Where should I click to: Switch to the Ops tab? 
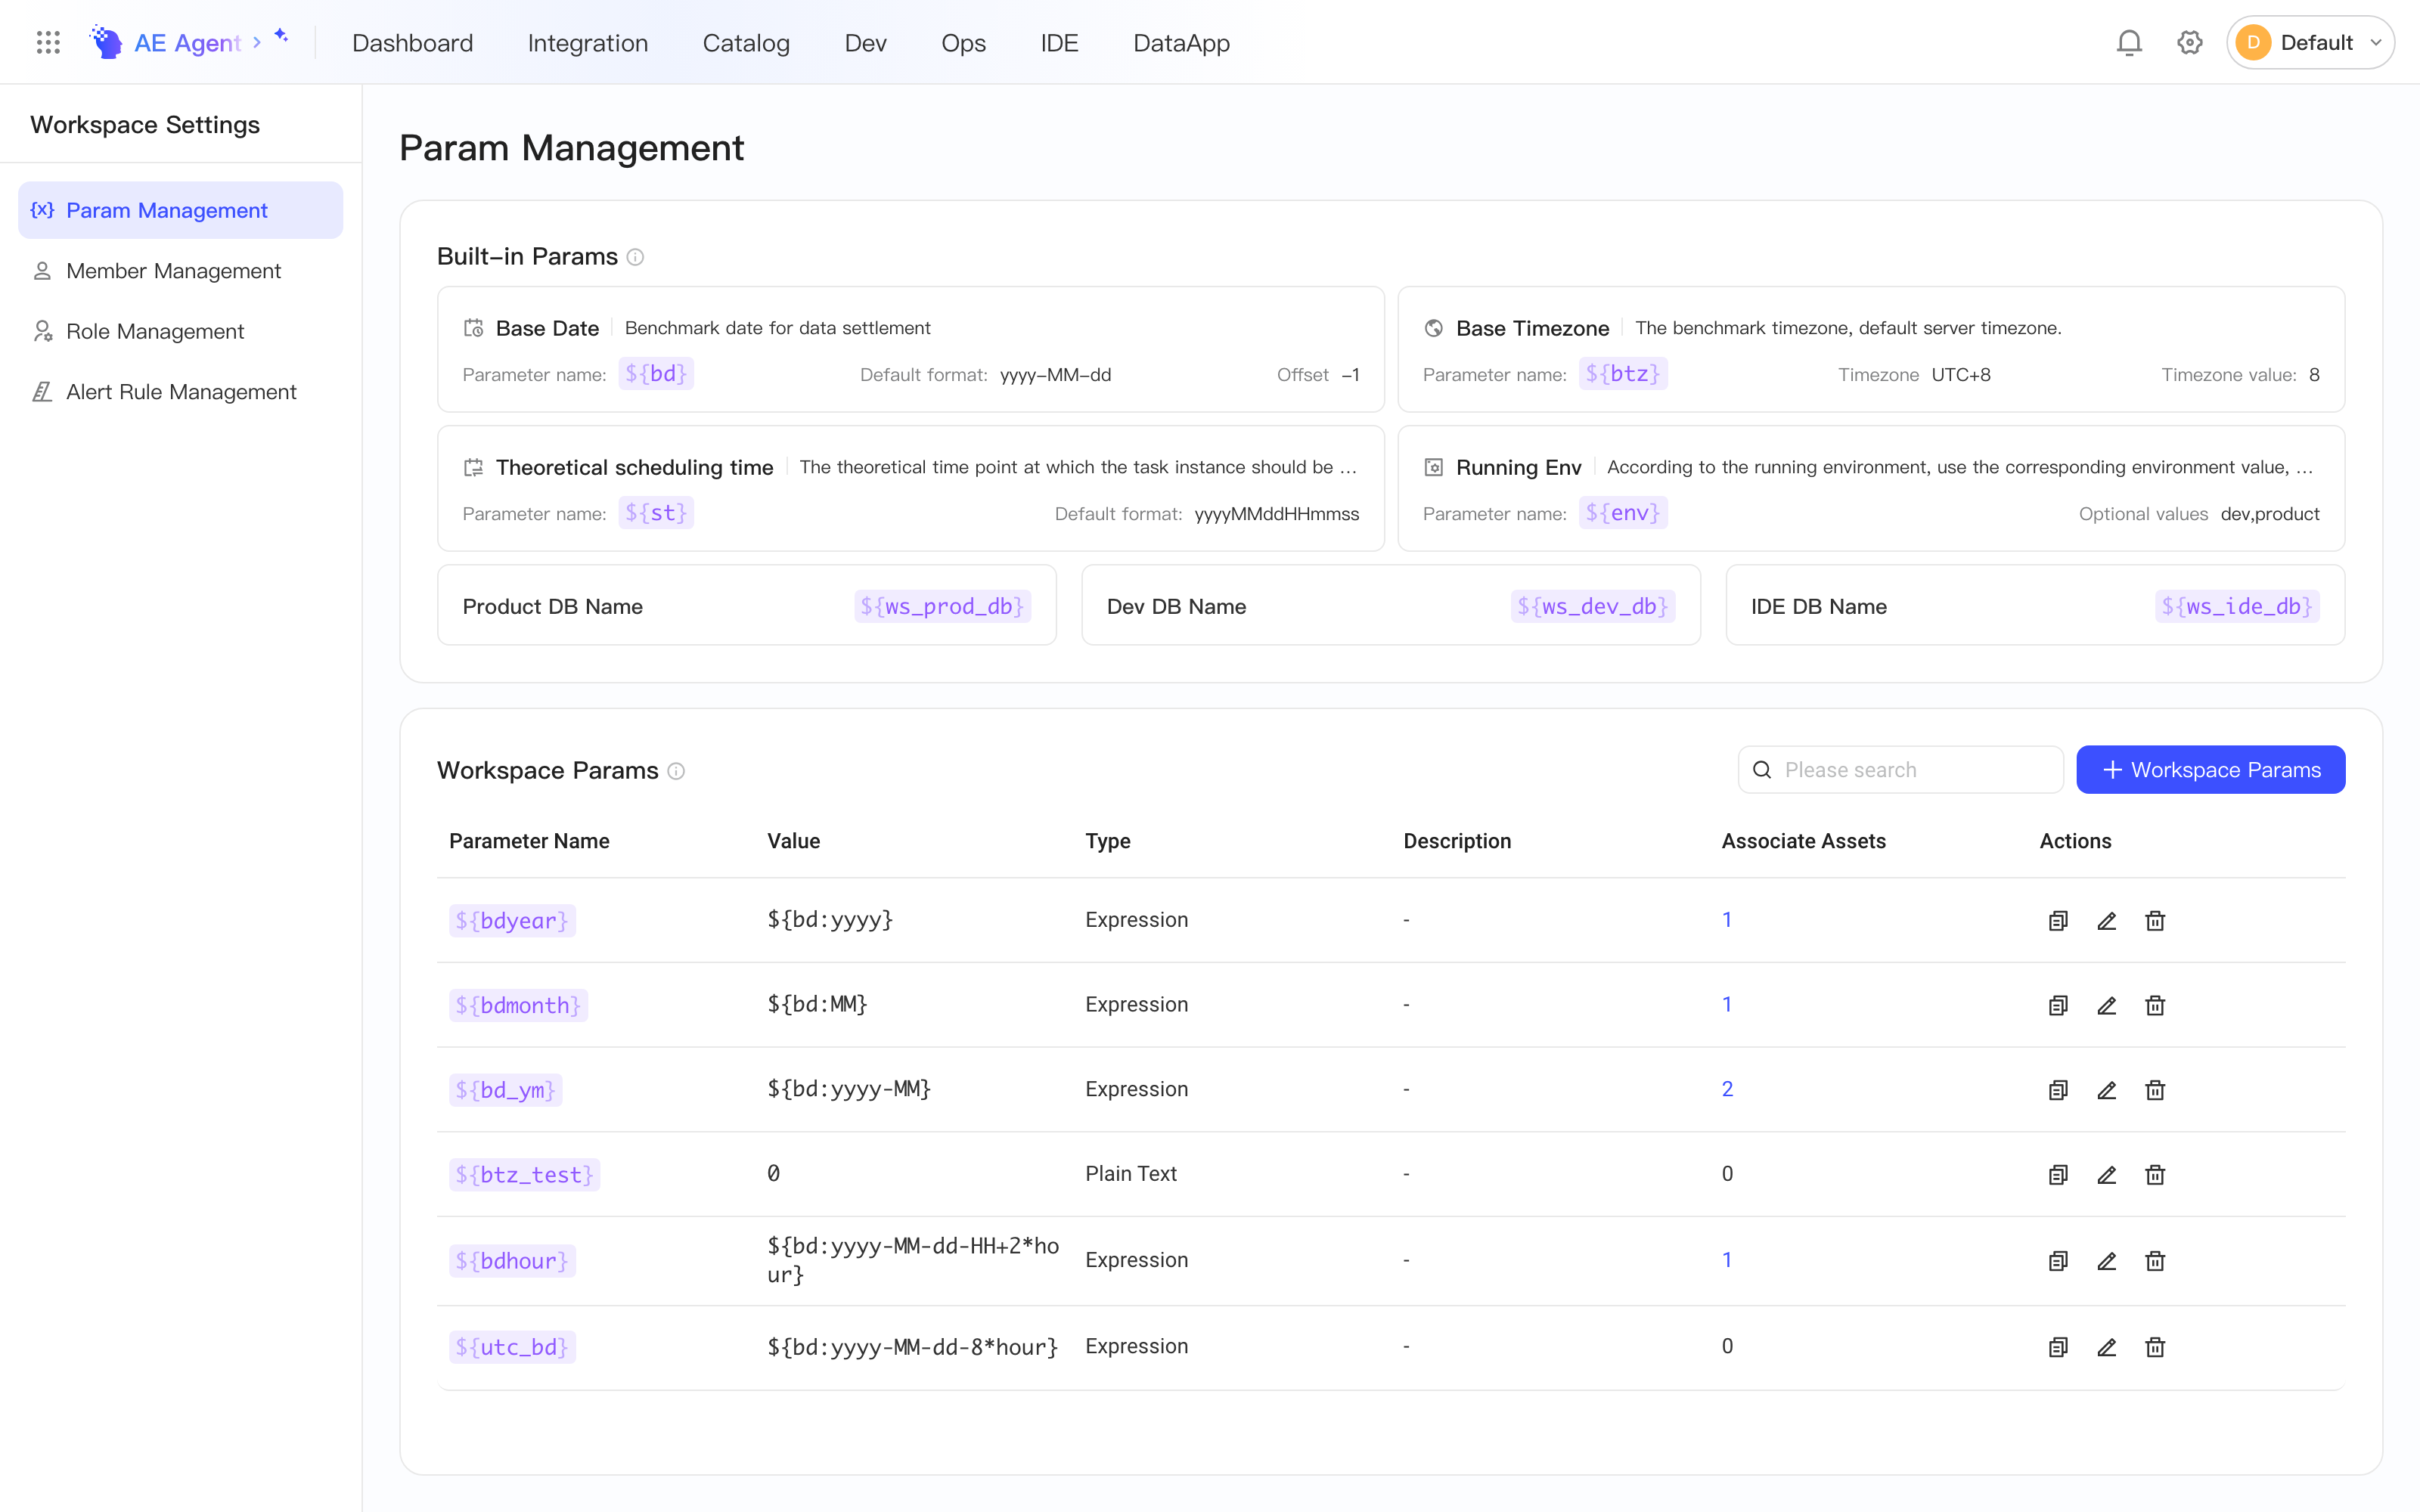[x=963, y=43]
